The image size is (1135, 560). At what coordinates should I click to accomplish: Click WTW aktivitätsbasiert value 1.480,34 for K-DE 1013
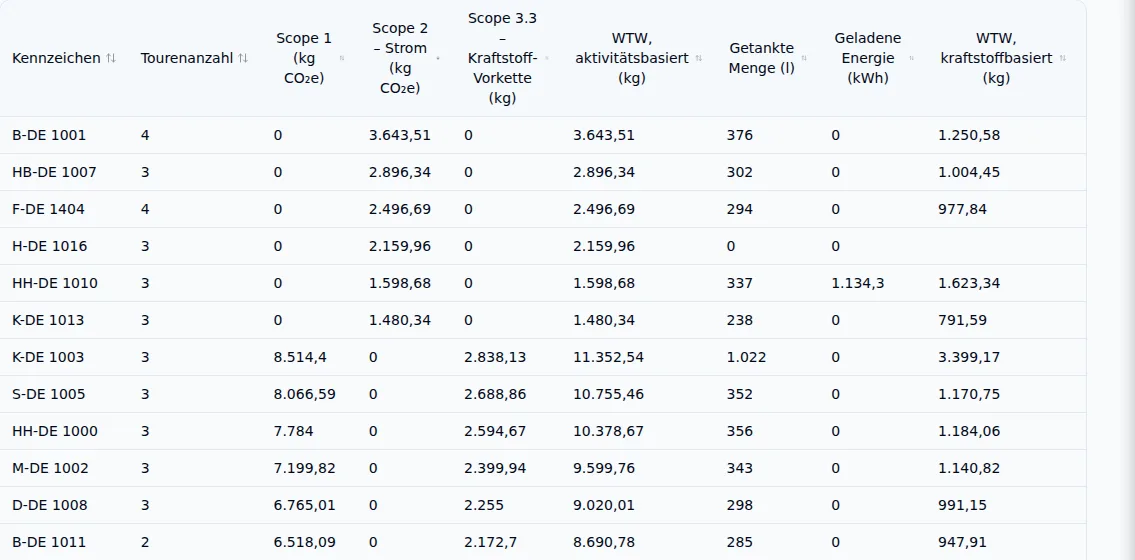(x=604, y=320)
